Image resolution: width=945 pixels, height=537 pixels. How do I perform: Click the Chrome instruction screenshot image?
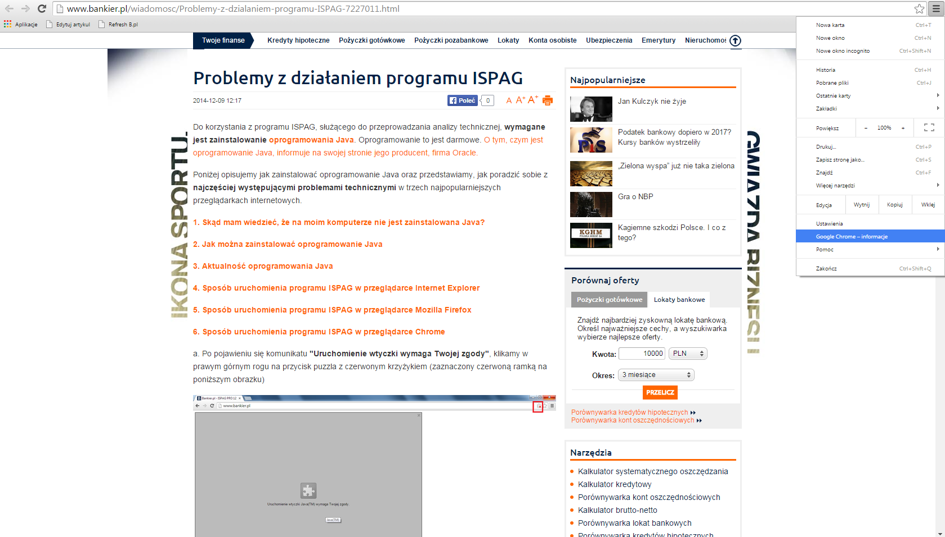[x=374, y=466]
